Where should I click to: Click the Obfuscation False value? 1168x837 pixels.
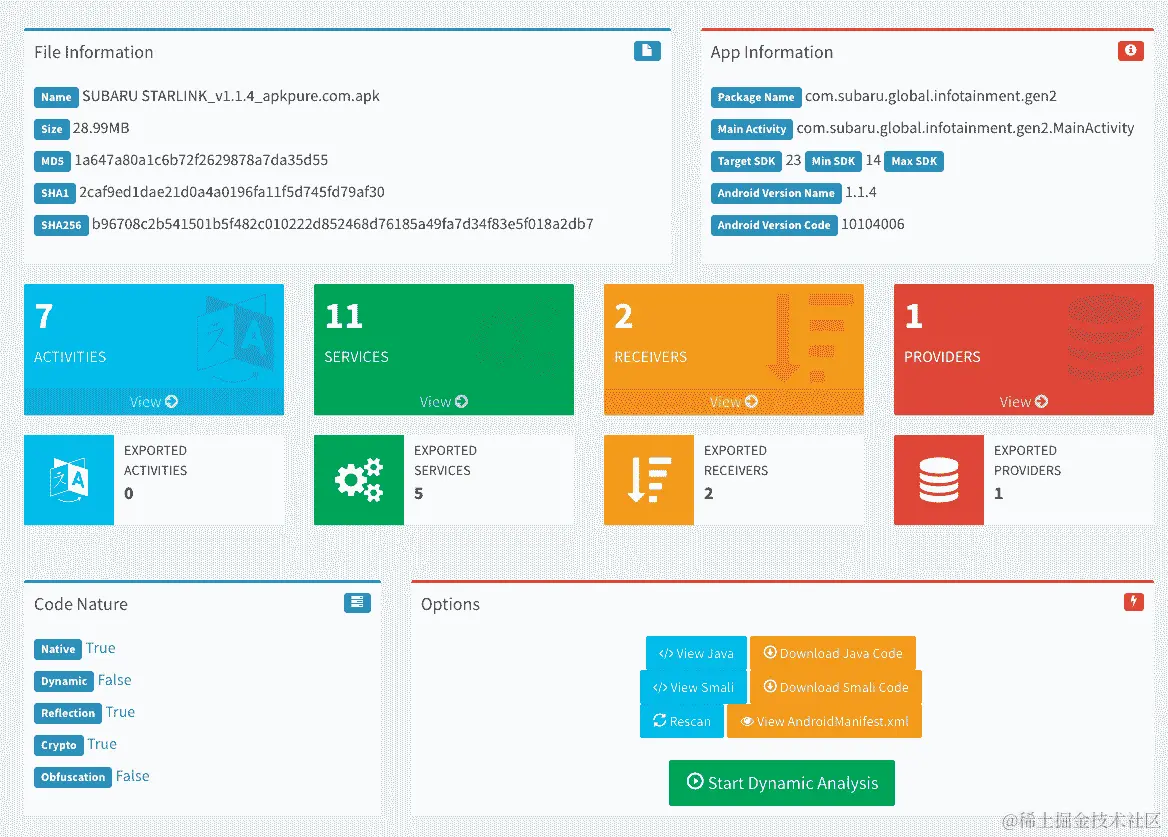(133, 776)
